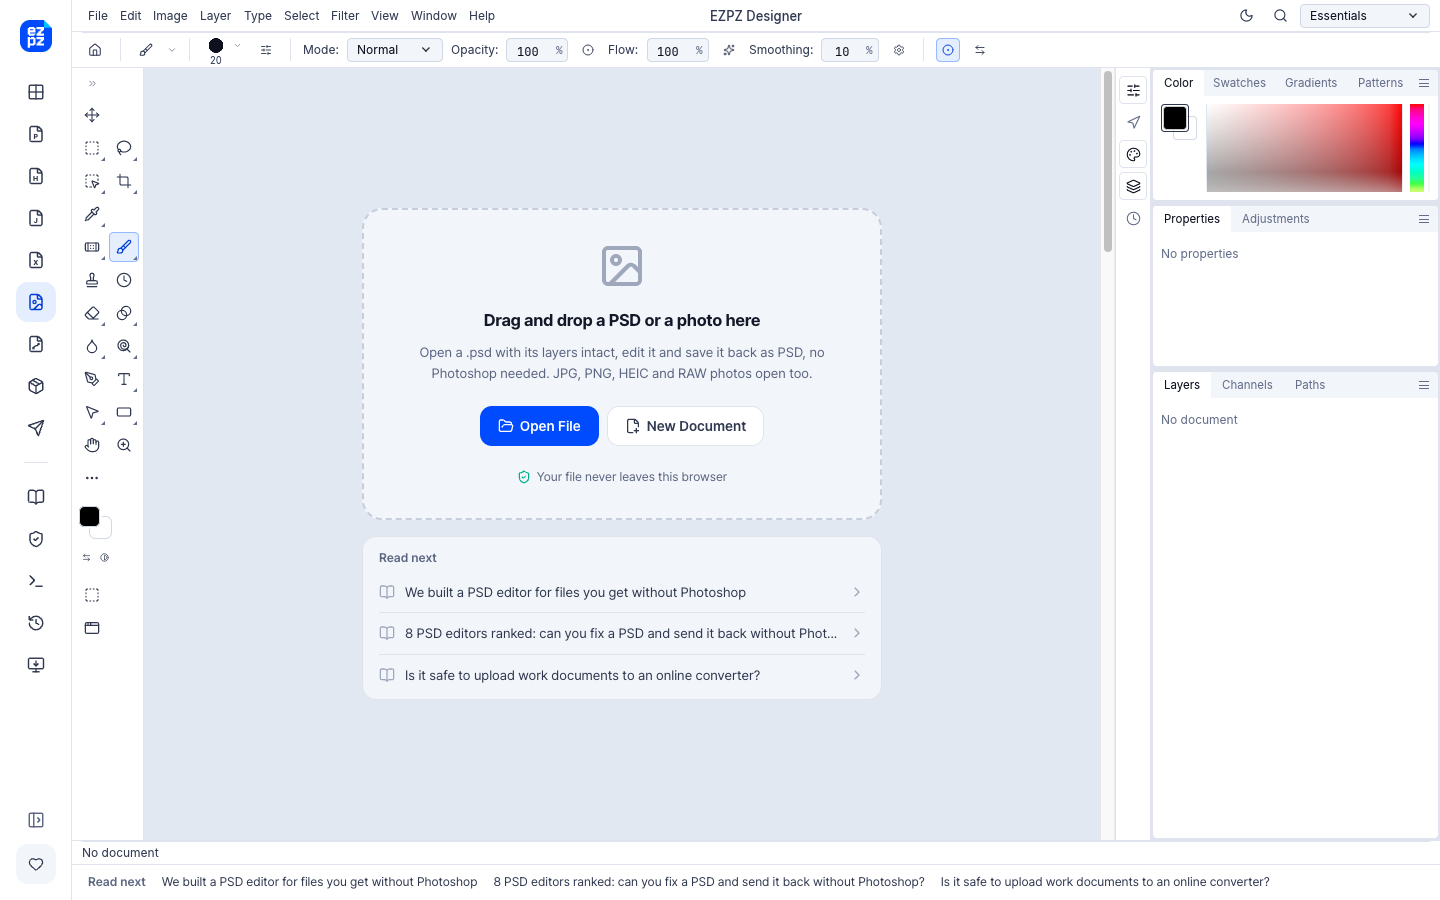Select the Hand tool
The image size is (1440, 900).
92,445
